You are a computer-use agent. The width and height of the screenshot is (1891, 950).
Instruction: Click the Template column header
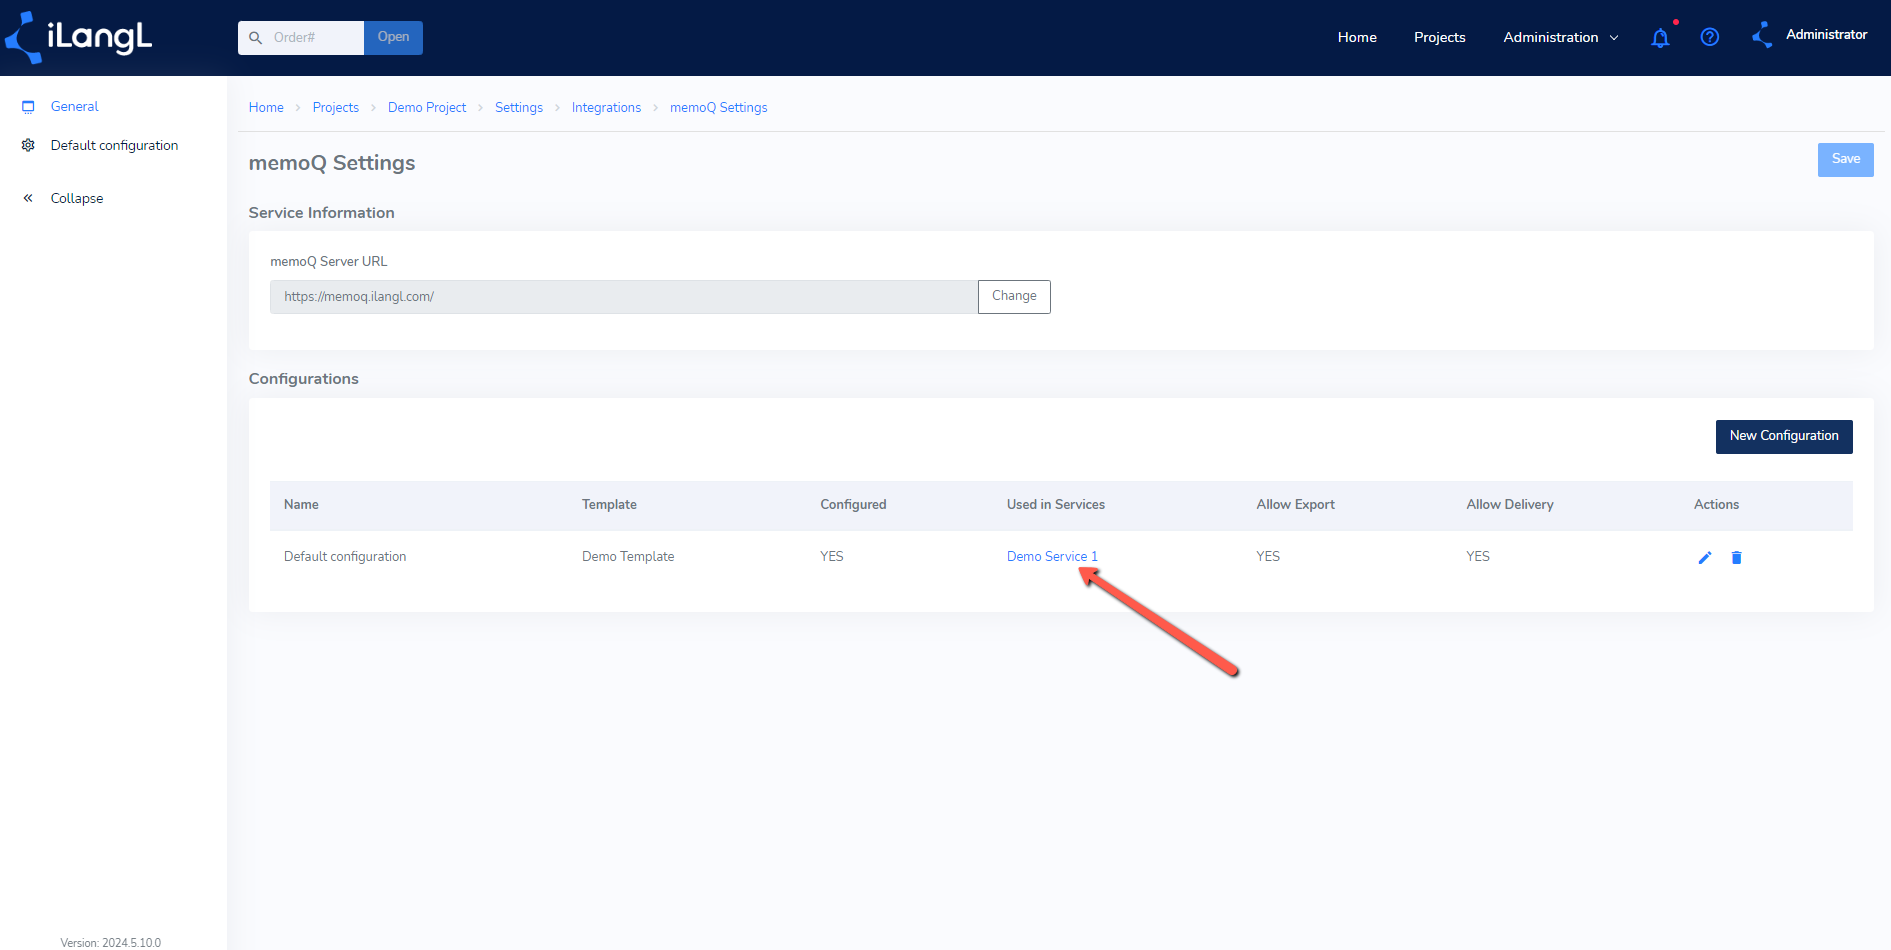[x=609, y=505]
